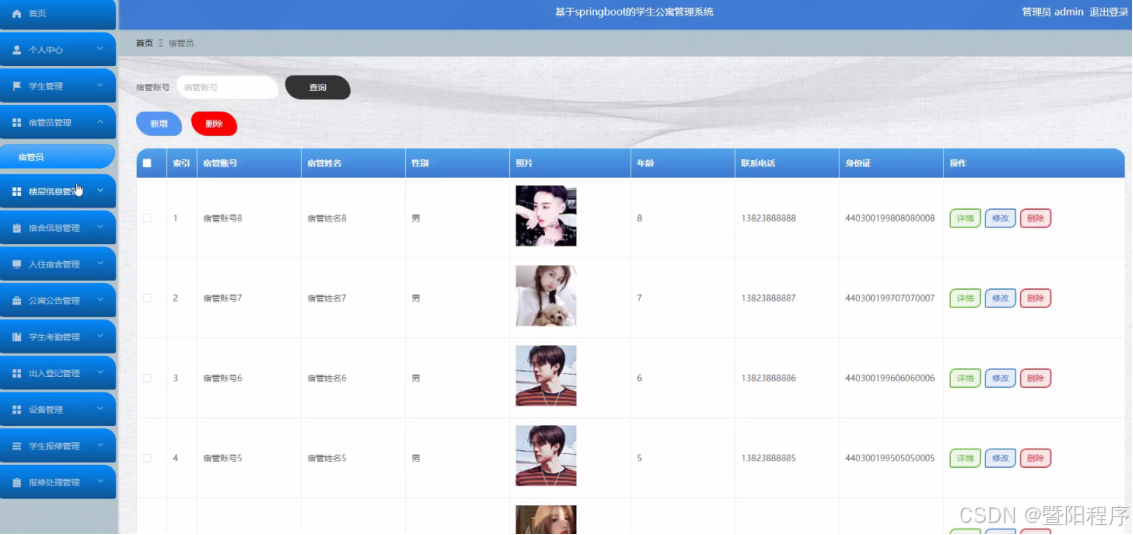1133x535 pixels.
Task: Expand the 楼层信息管理 menu chevron
Action: 100,191
